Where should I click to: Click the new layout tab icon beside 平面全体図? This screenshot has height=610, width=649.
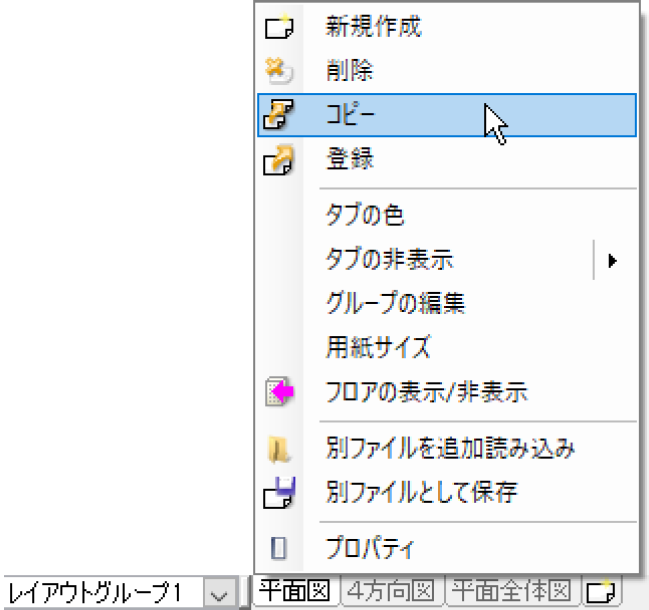pyautogui.click(x=601, y=591)
